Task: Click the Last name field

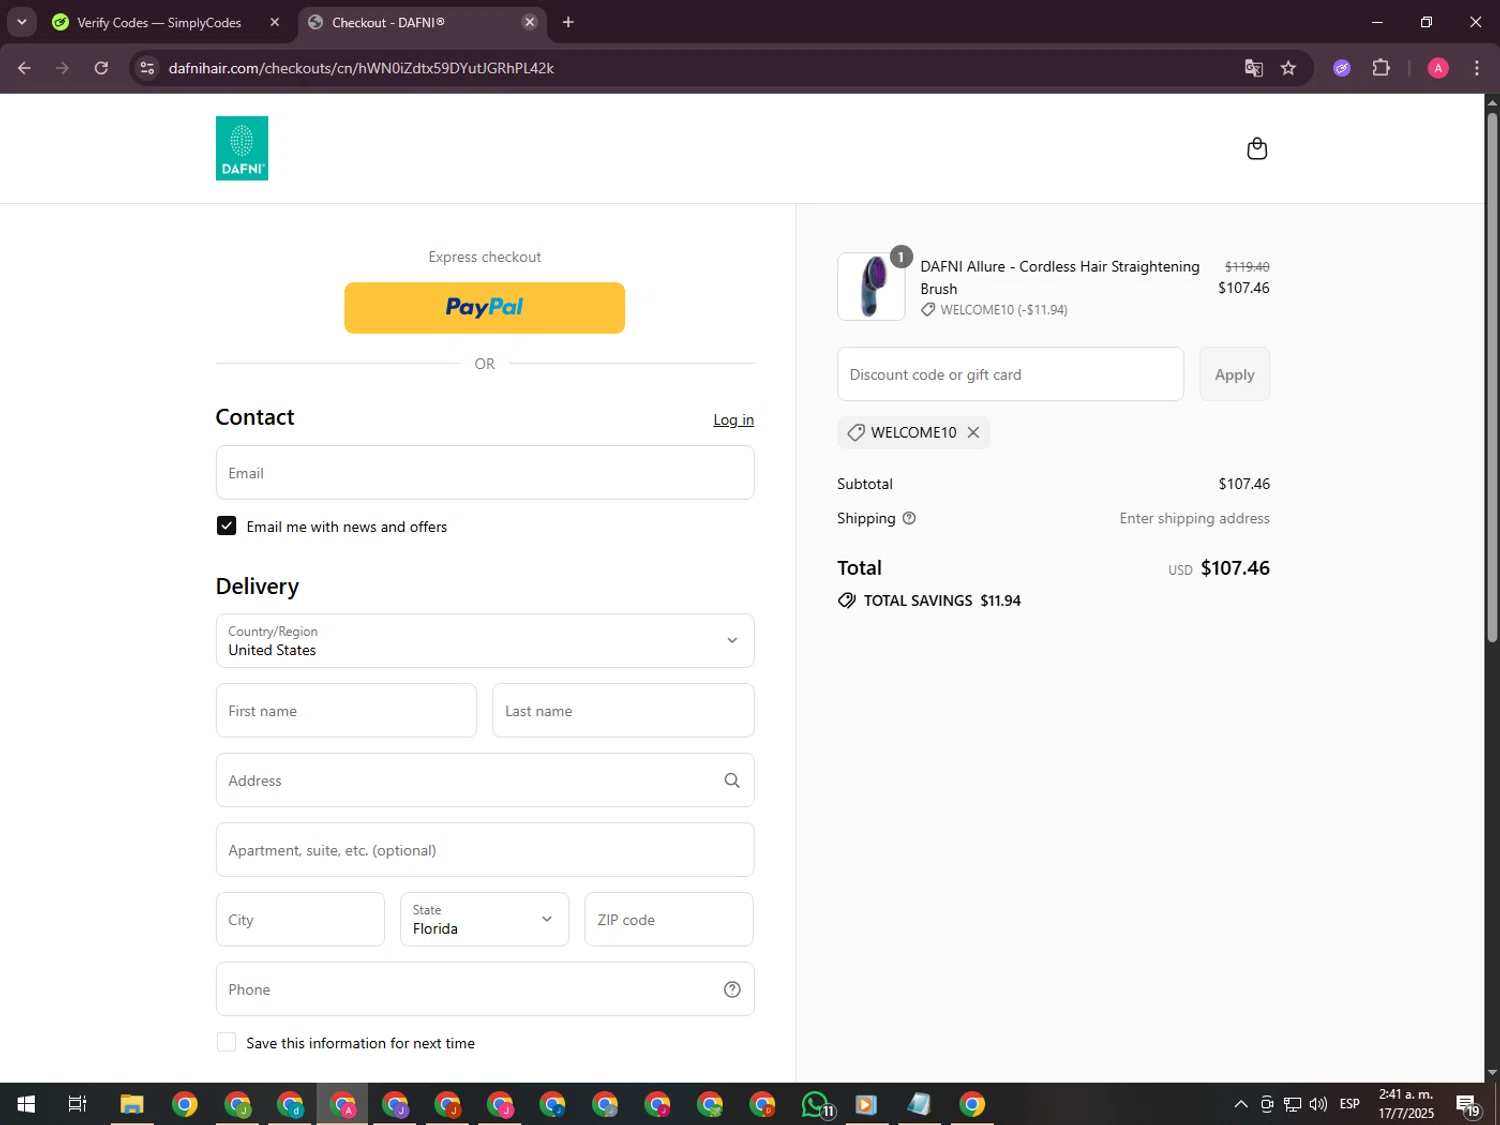Action: 623,711
